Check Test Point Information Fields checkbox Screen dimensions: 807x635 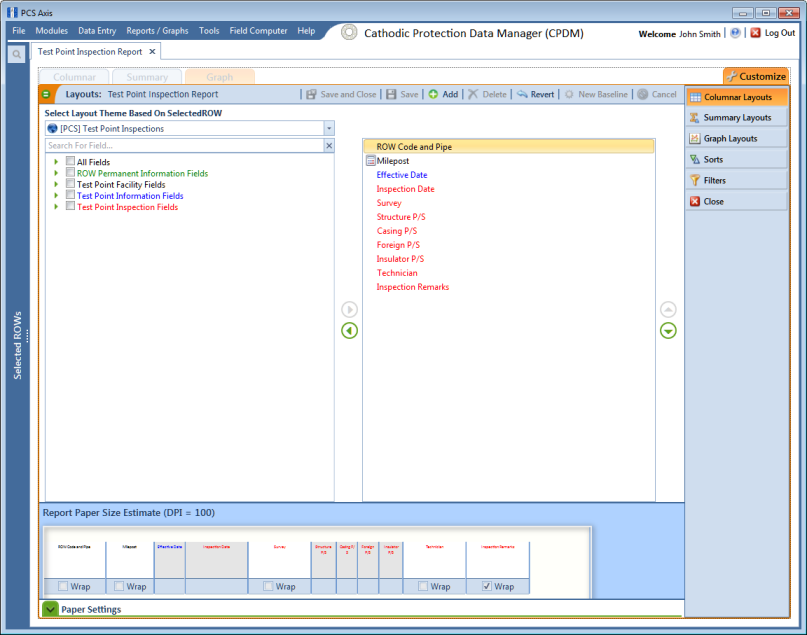pyautogui.click(x=71, y=195)
